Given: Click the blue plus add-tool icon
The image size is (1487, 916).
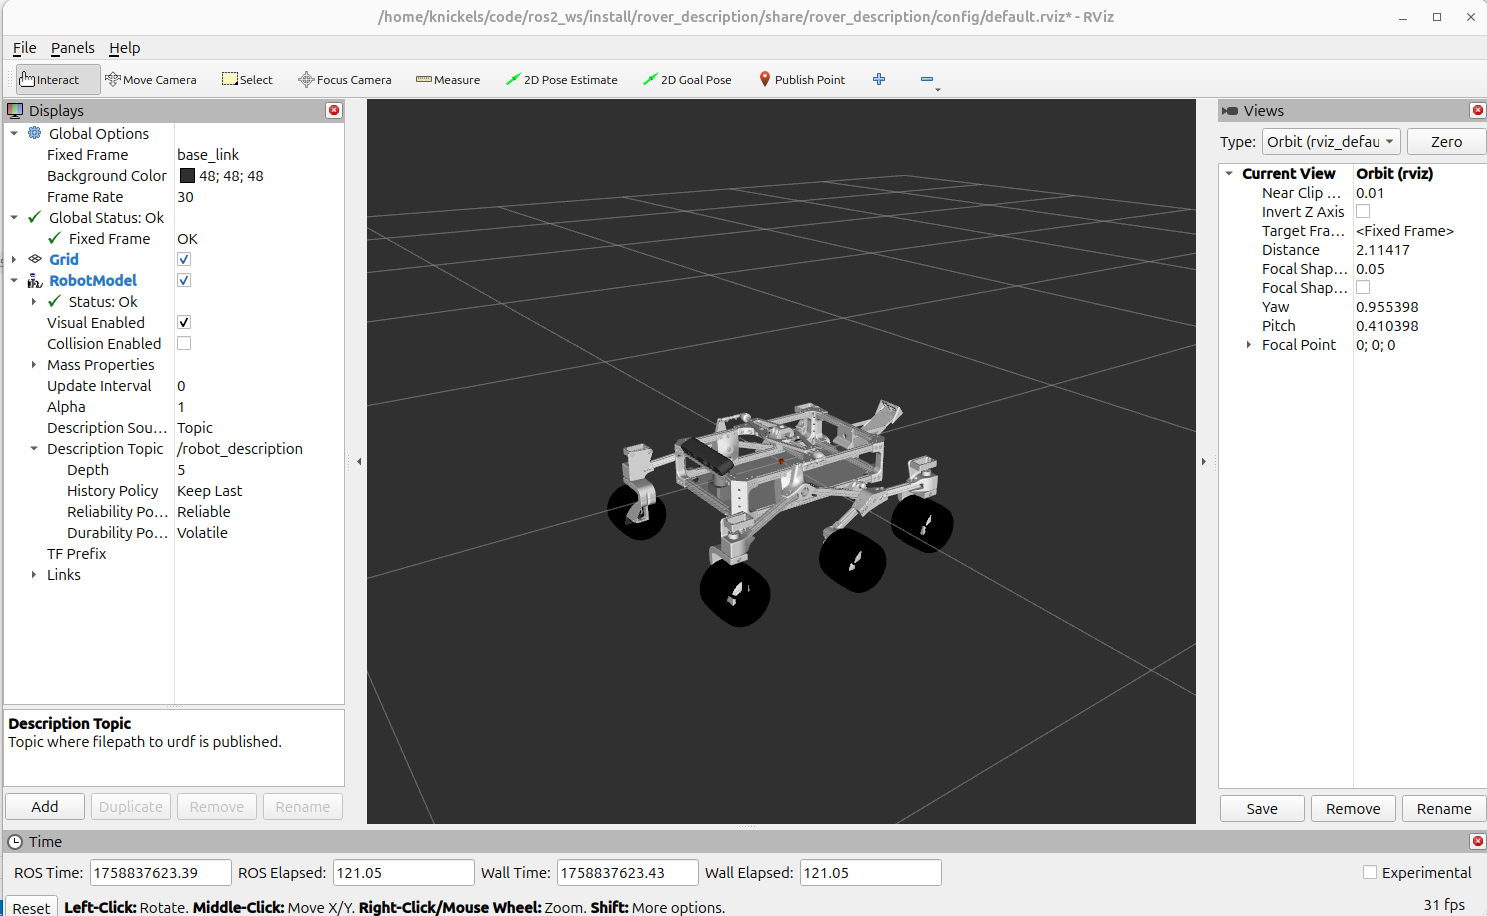Looking at the screenshot, I should pos(879,79).
